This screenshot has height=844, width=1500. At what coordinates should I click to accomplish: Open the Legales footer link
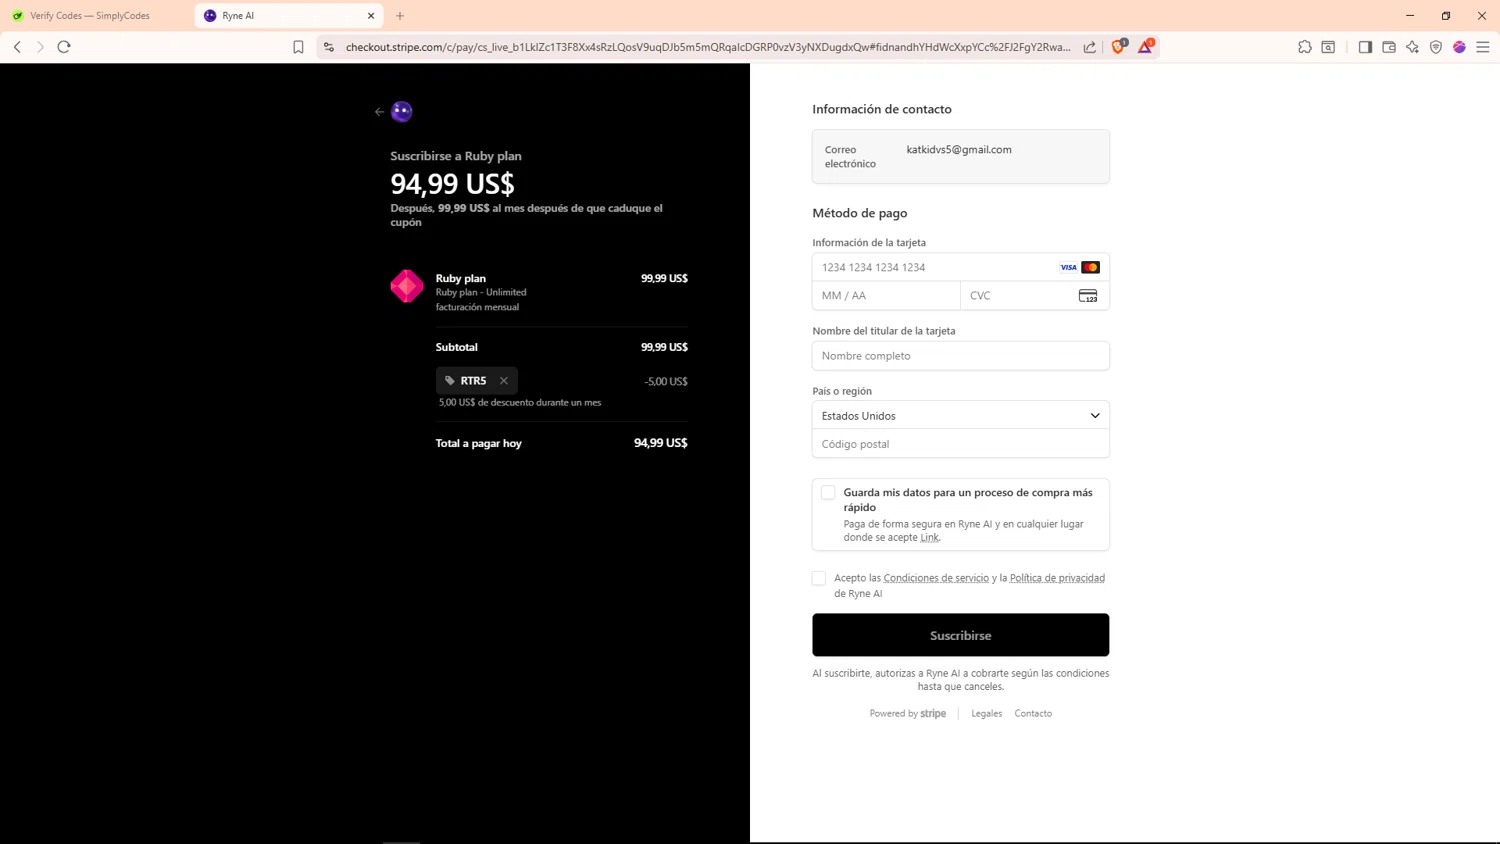click(x=987, y=714)
